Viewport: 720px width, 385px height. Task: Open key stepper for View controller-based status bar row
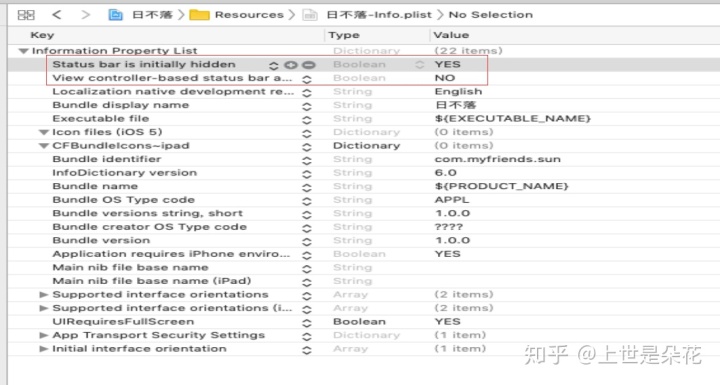(307, 79)
